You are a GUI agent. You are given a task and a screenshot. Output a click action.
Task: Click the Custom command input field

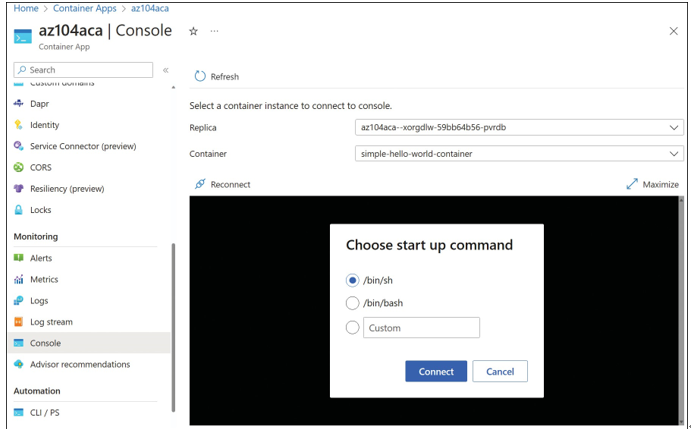coord(421,327)
